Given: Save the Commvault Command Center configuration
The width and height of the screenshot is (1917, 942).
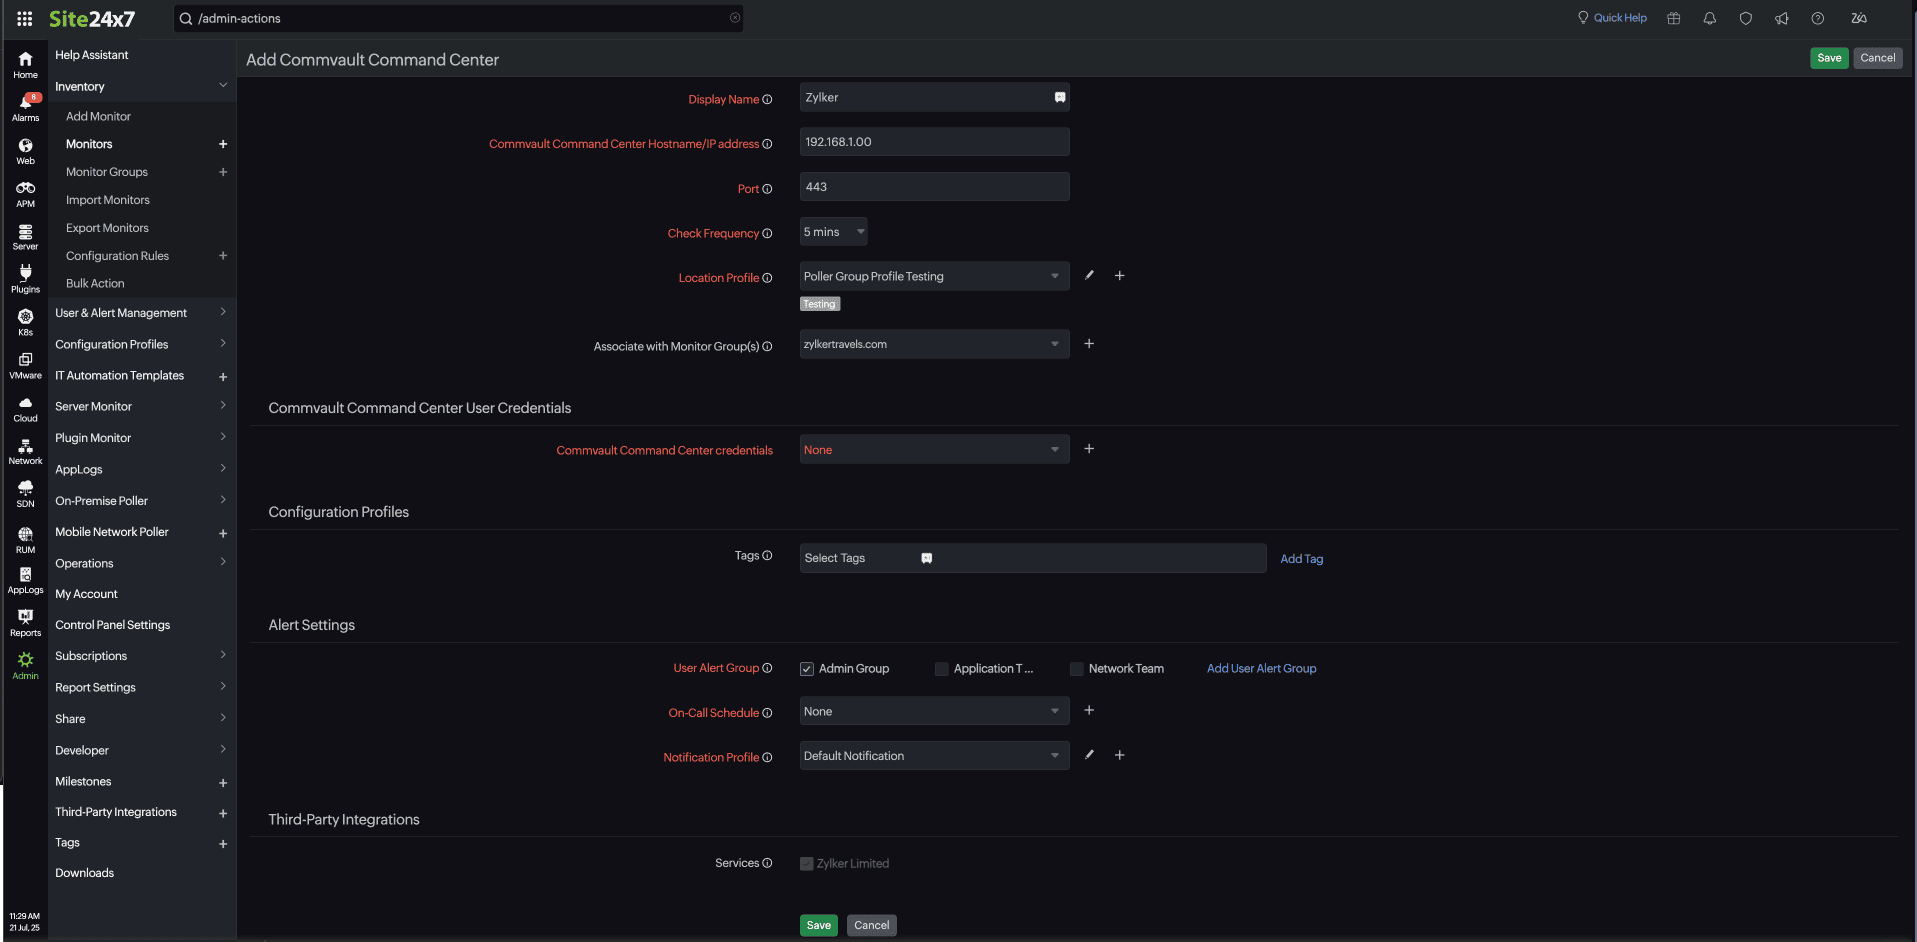Looking at the screenshot, I should click(1828, 58).
